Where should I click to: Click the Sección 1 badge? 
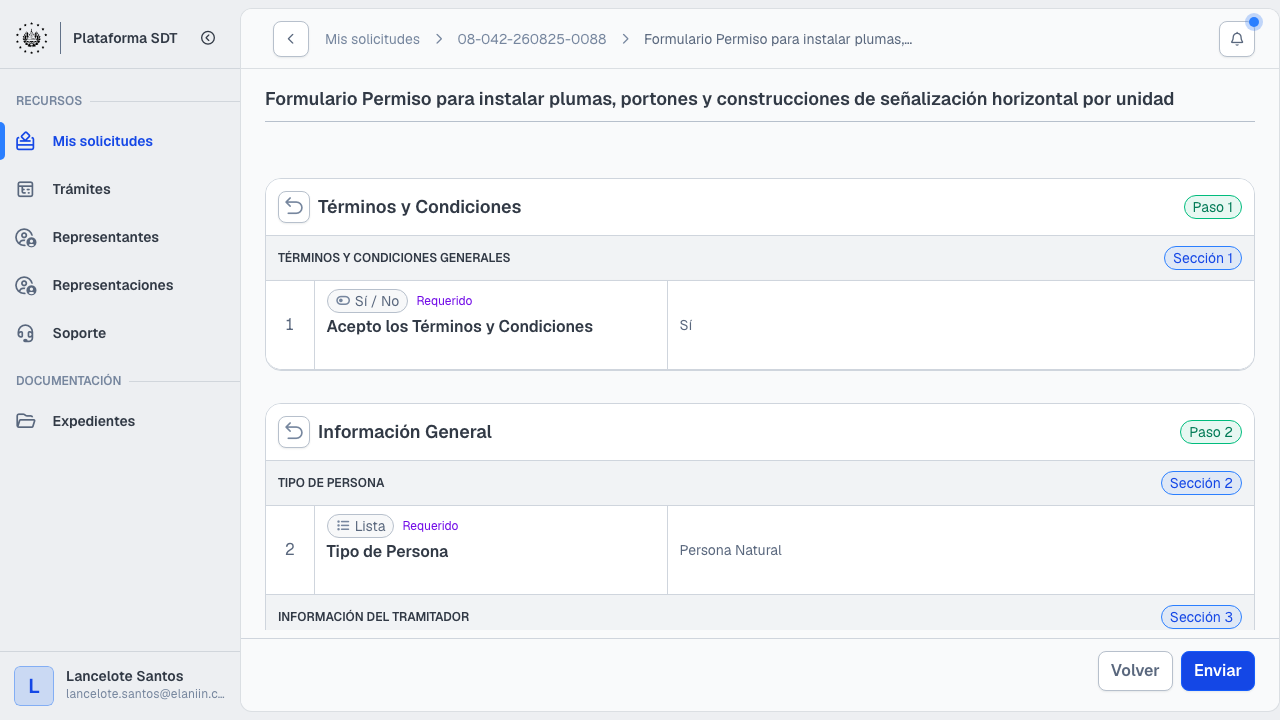(x=1203, y=258)
